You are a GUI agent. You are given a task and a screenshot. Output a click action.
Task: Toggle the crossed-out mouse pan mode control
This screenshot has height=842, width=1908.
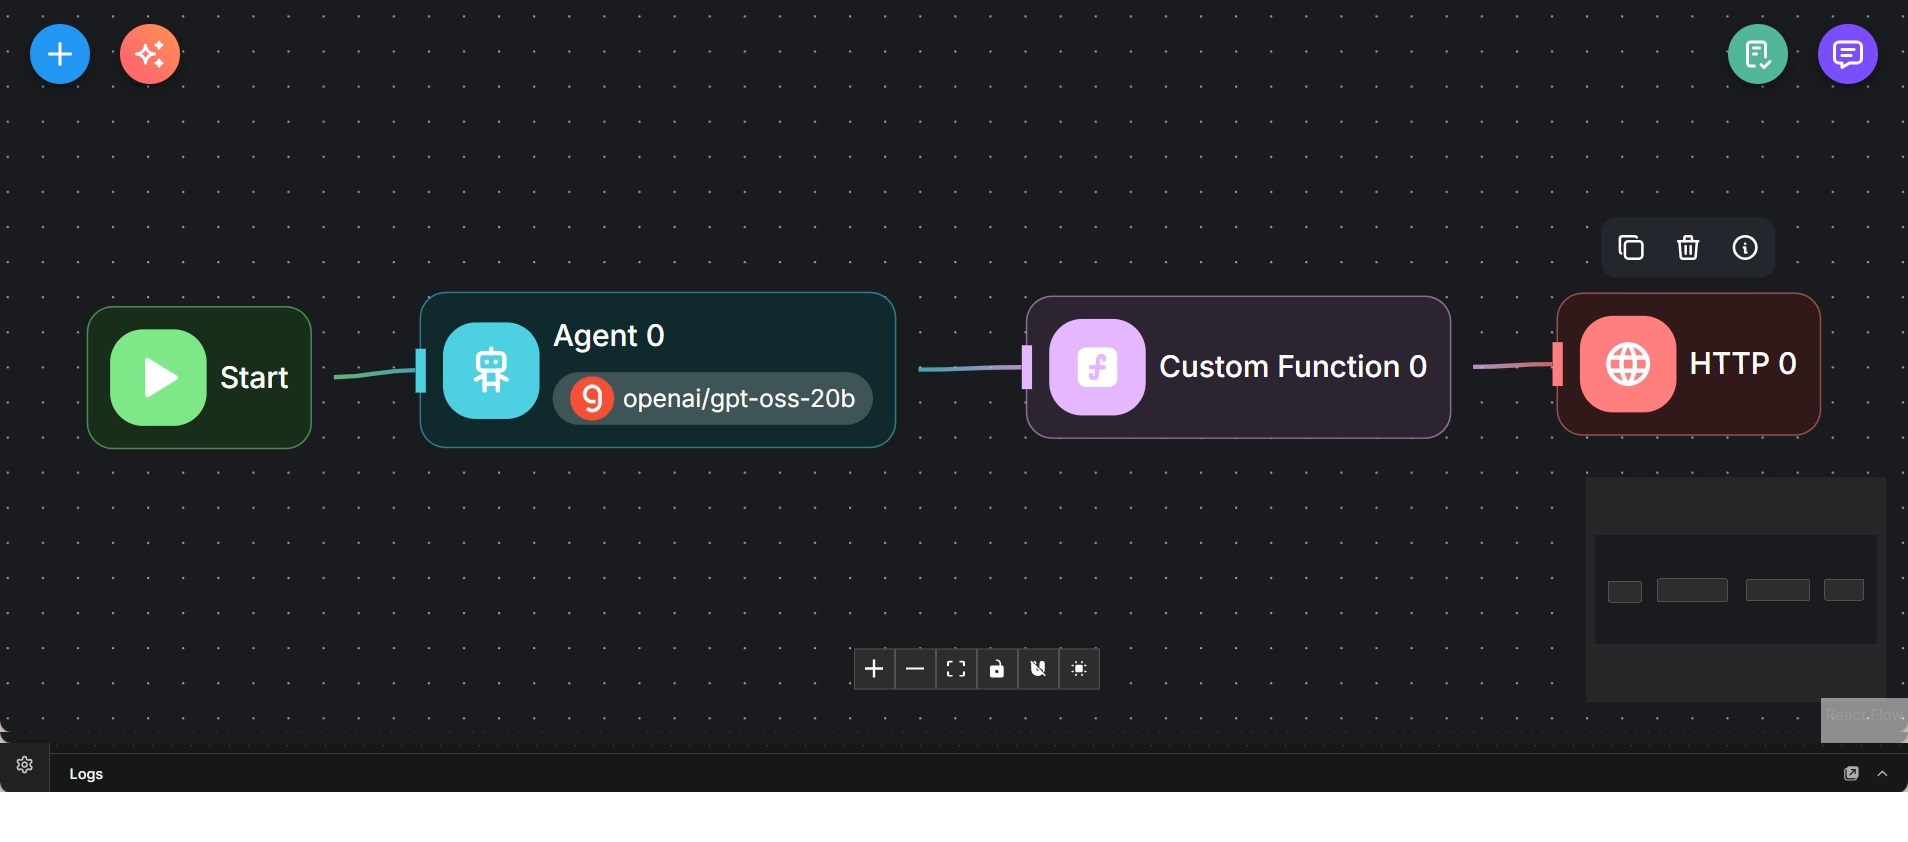pyautogui.click(x=1038, y=669)
